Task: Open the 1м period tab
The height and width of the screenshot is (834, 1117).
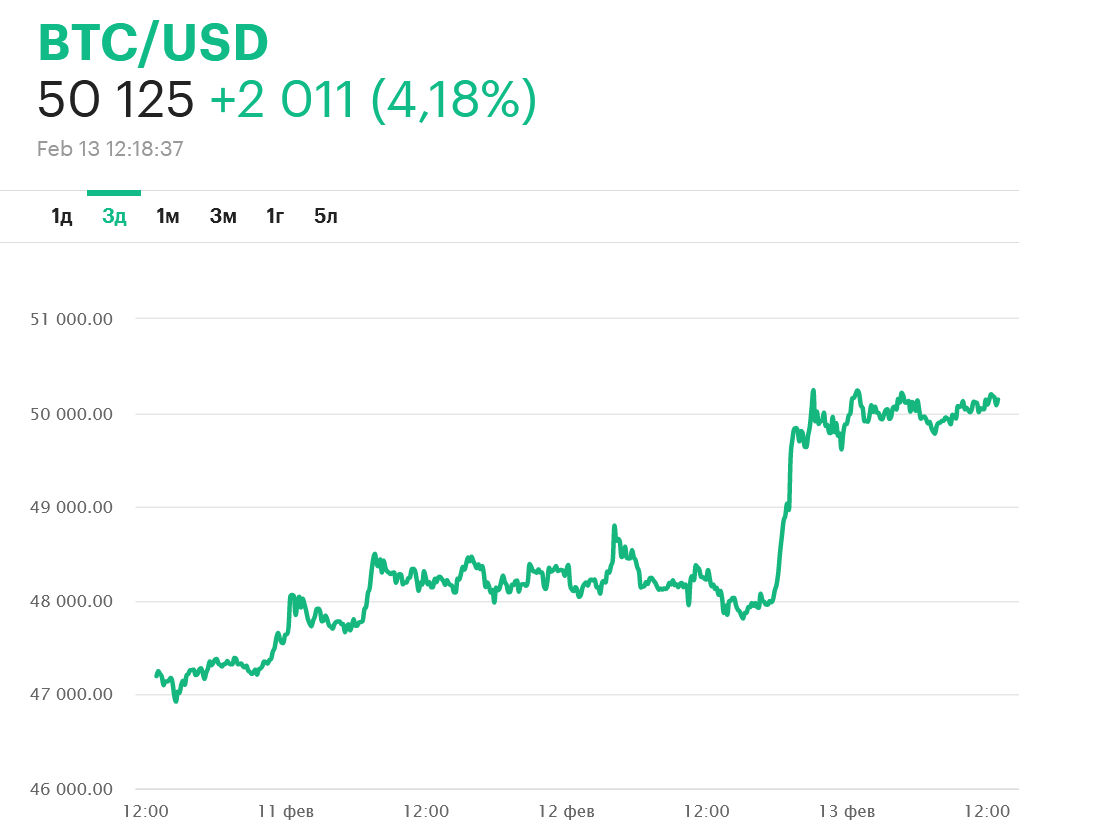Action: click(167, 216)
